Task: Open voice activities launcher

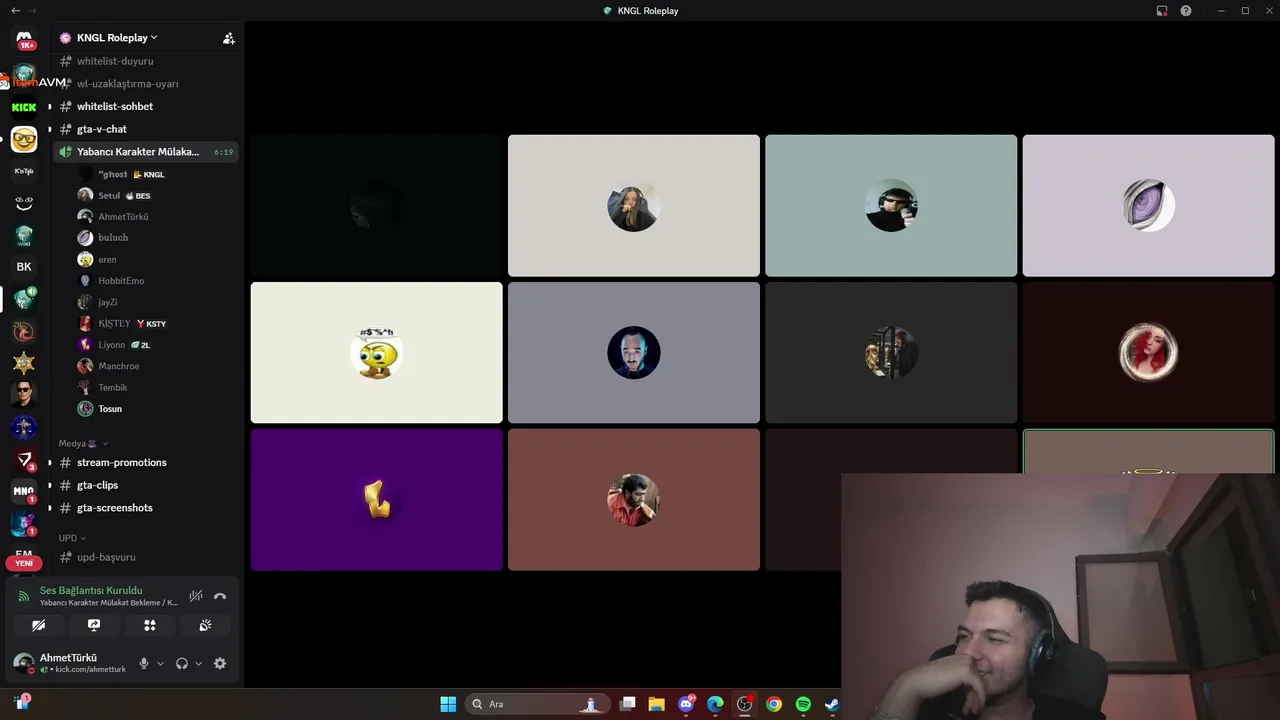Action: coord(150,625)
